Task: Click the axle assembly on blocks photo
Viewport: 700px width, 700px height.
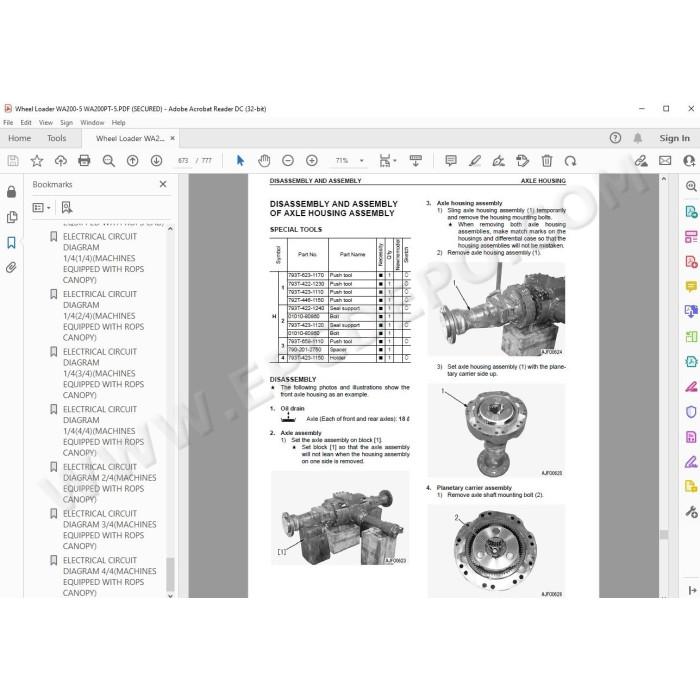Action: [x=340, y=518]
